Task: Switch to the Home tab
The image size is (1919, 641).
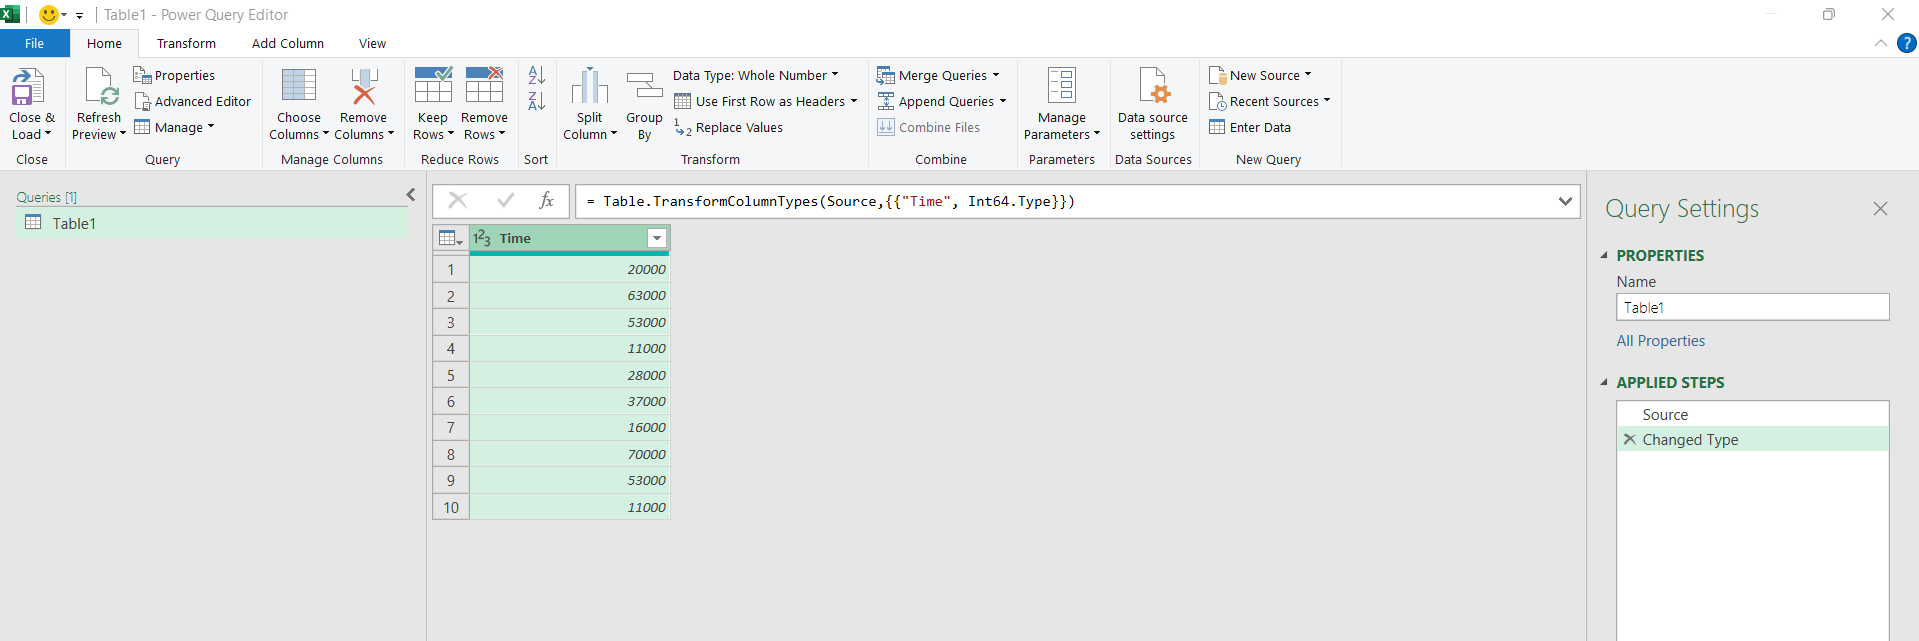Action: [x=104, y=43]
